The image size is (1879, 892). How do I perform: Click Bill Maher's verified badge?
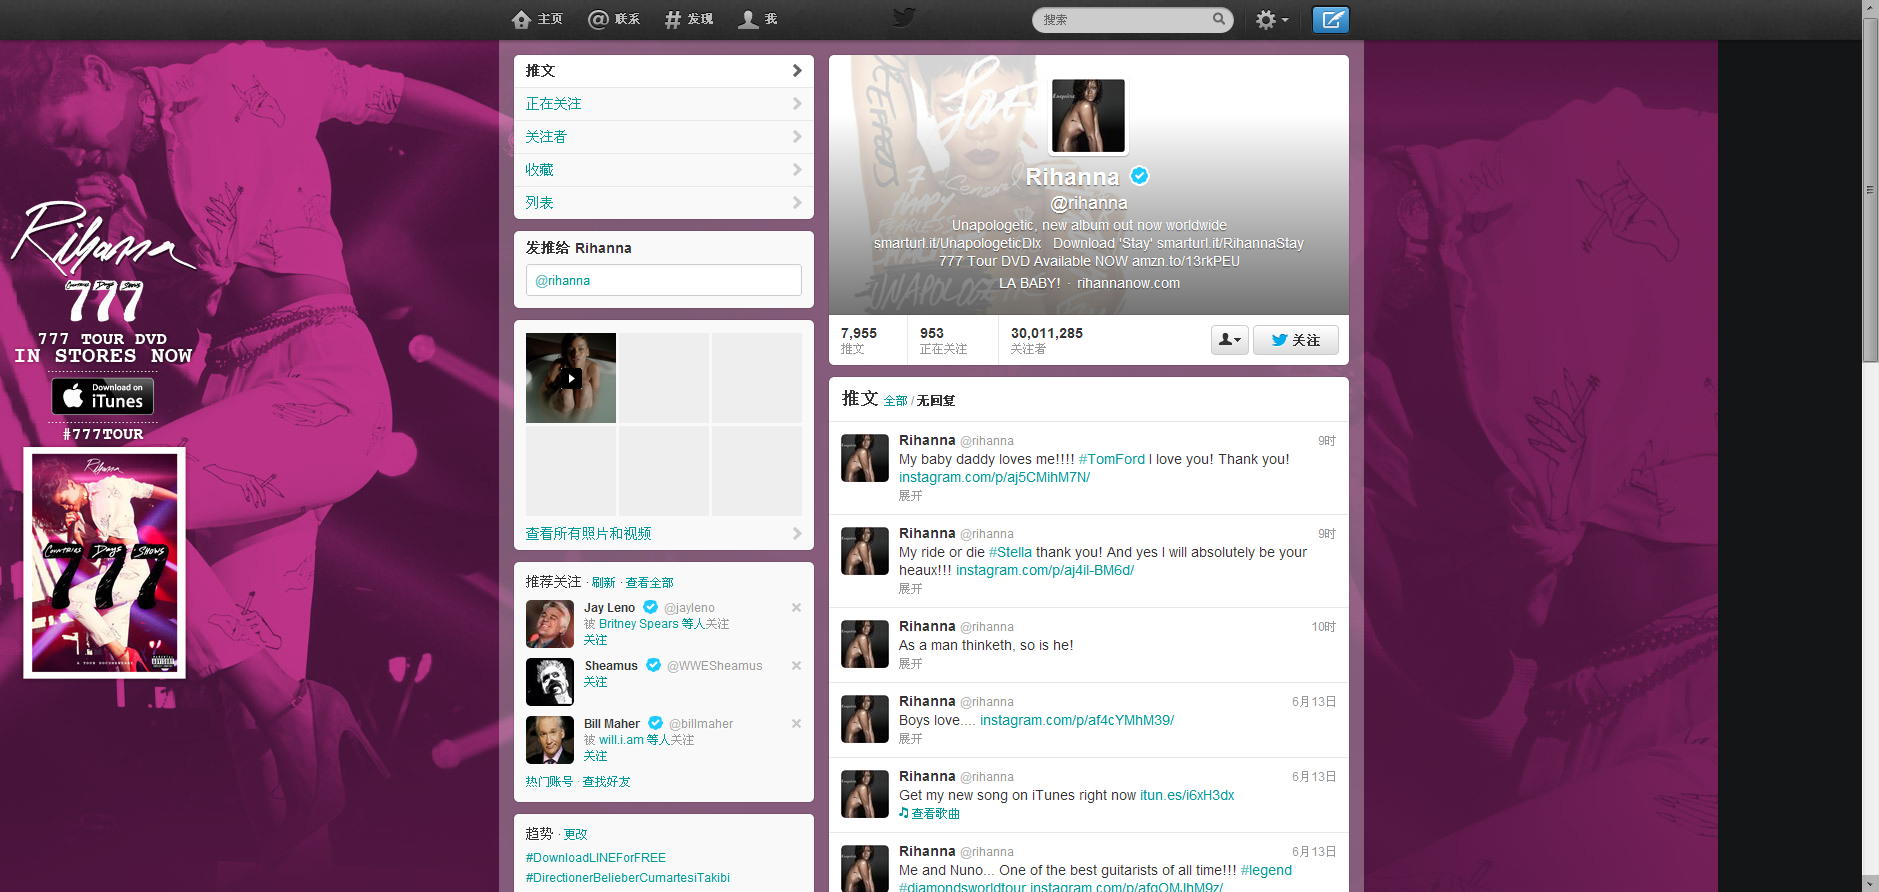tap(656, 723)
